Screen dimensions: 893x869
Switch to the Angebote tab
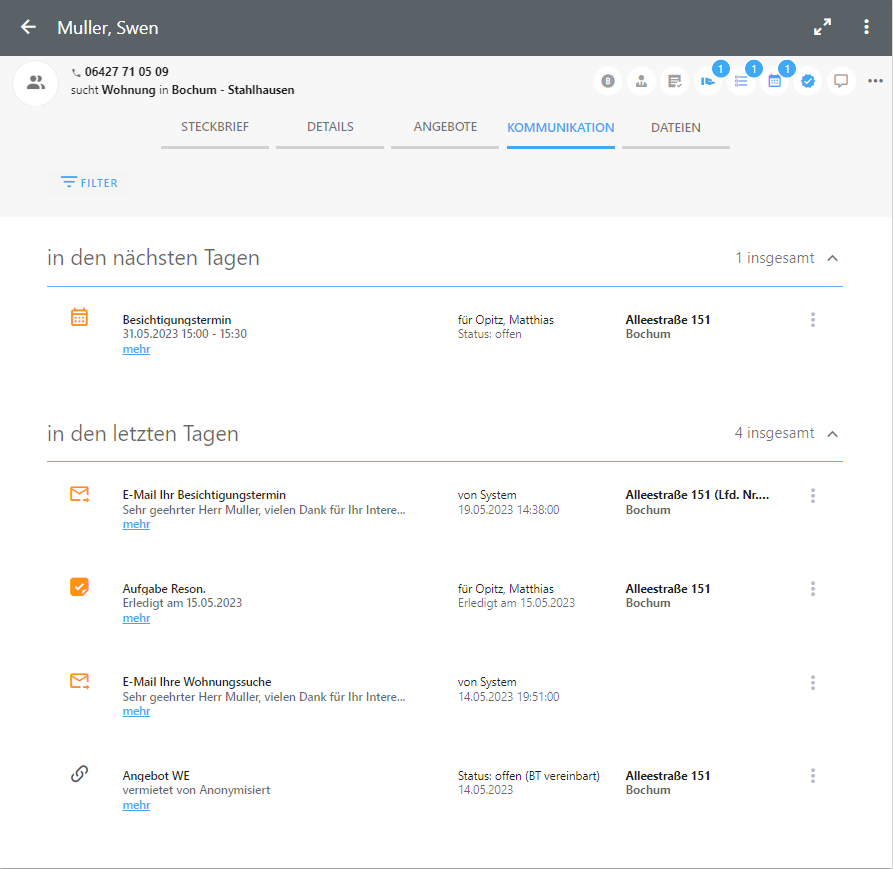click(445, 128)
